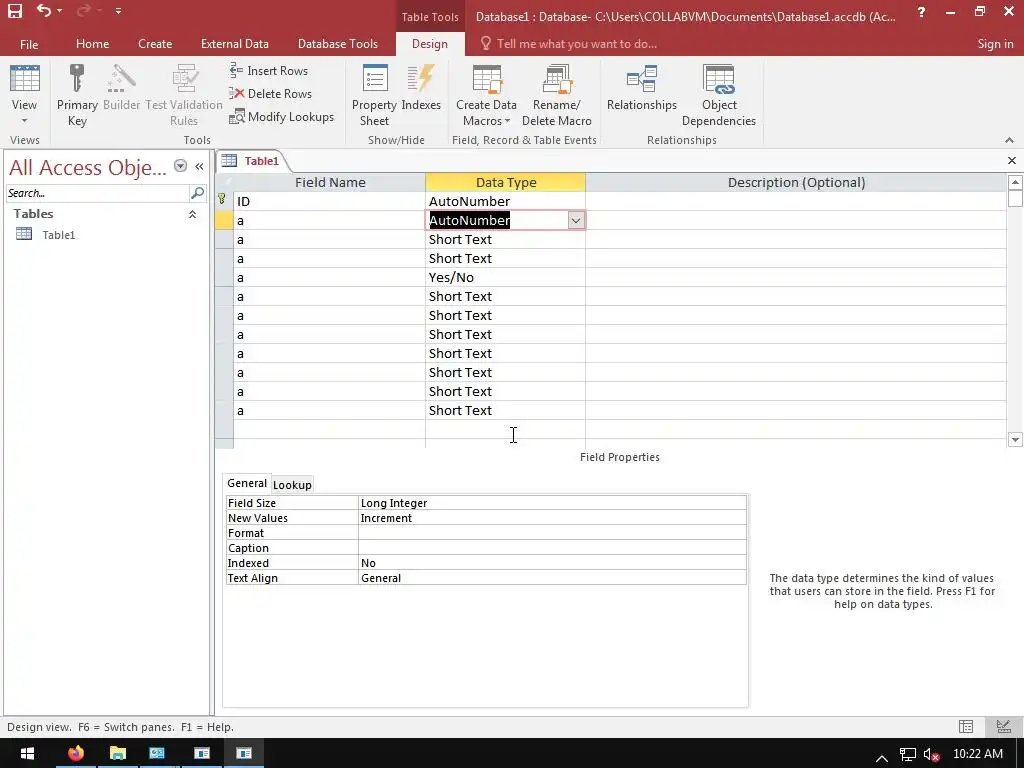Open the Indexes window
Screen dimensions: 1024x768
[421, 88]
